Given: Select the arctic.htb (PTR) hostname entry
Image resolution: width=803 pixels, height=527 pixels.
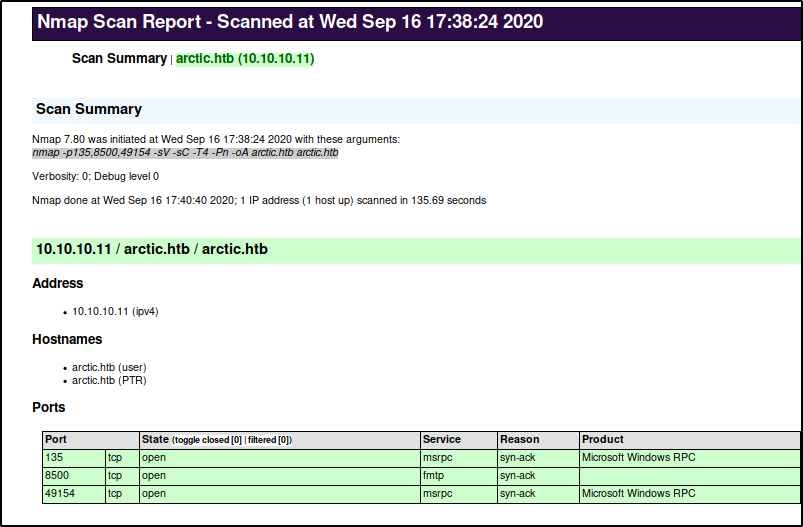Looking at the screenshot, I should pos(109,380).
